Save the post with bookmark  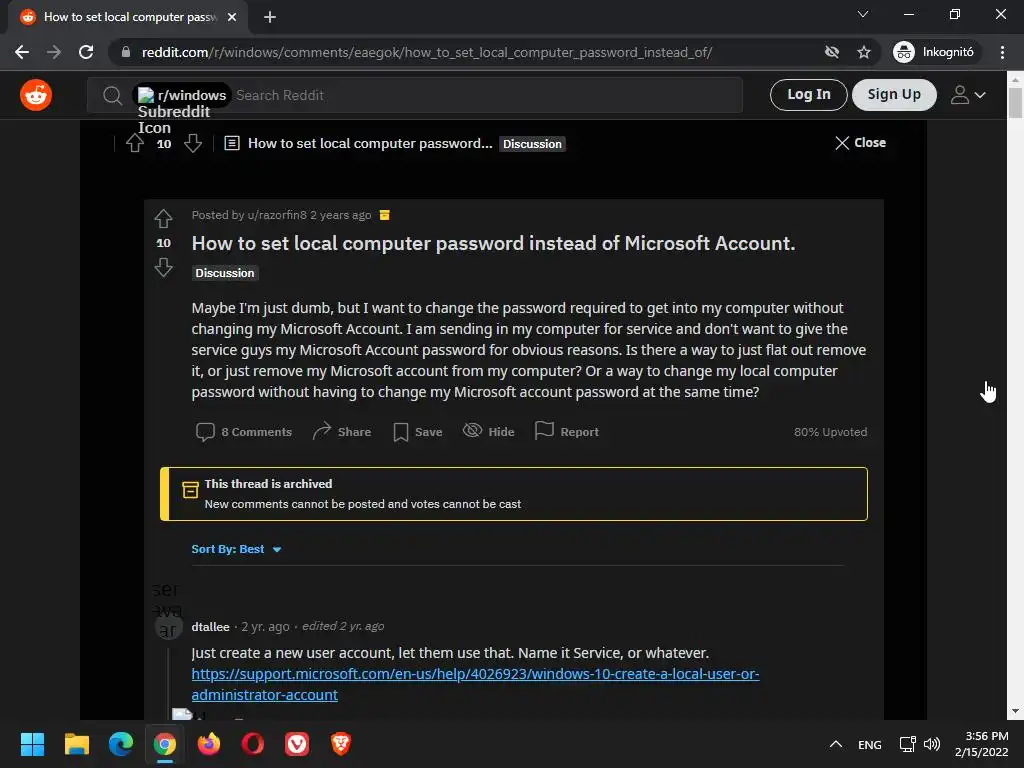pos(418,432)
